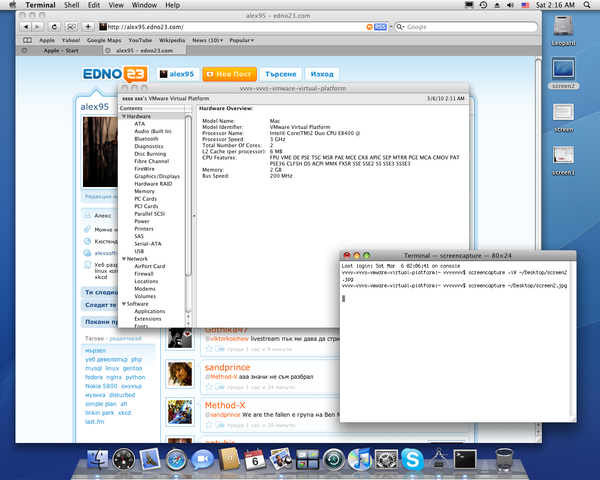Open Spotlight search magnifier

point(587,5)
